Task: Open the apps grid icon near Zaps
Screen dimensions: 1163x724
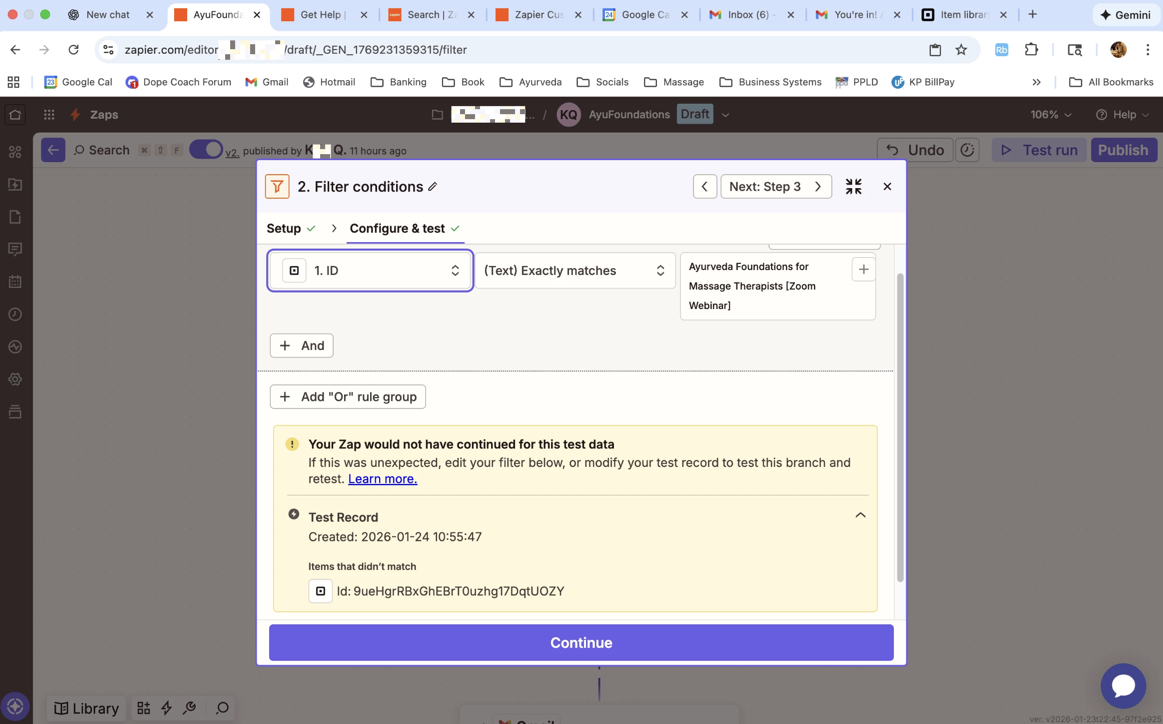Action: click(x=49, y=115)
